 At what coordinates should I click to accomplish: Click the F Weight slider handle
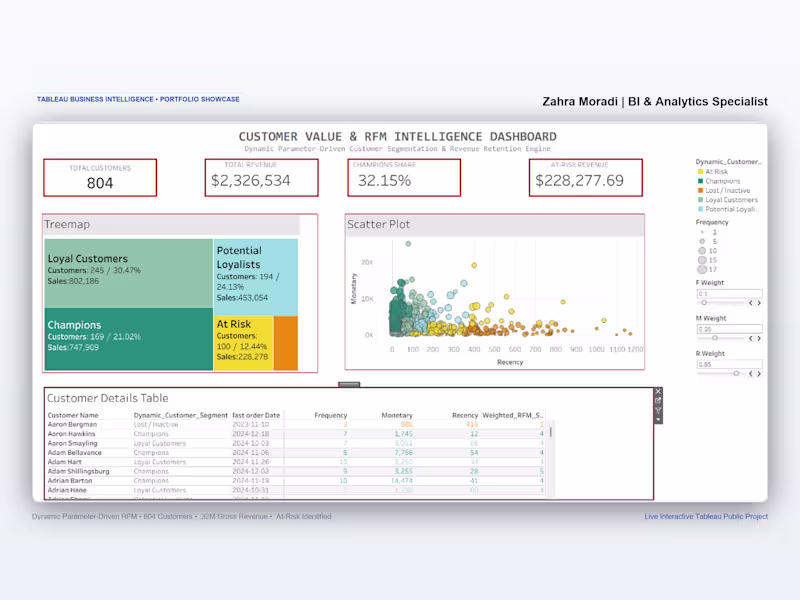click(x=704, y=303)
